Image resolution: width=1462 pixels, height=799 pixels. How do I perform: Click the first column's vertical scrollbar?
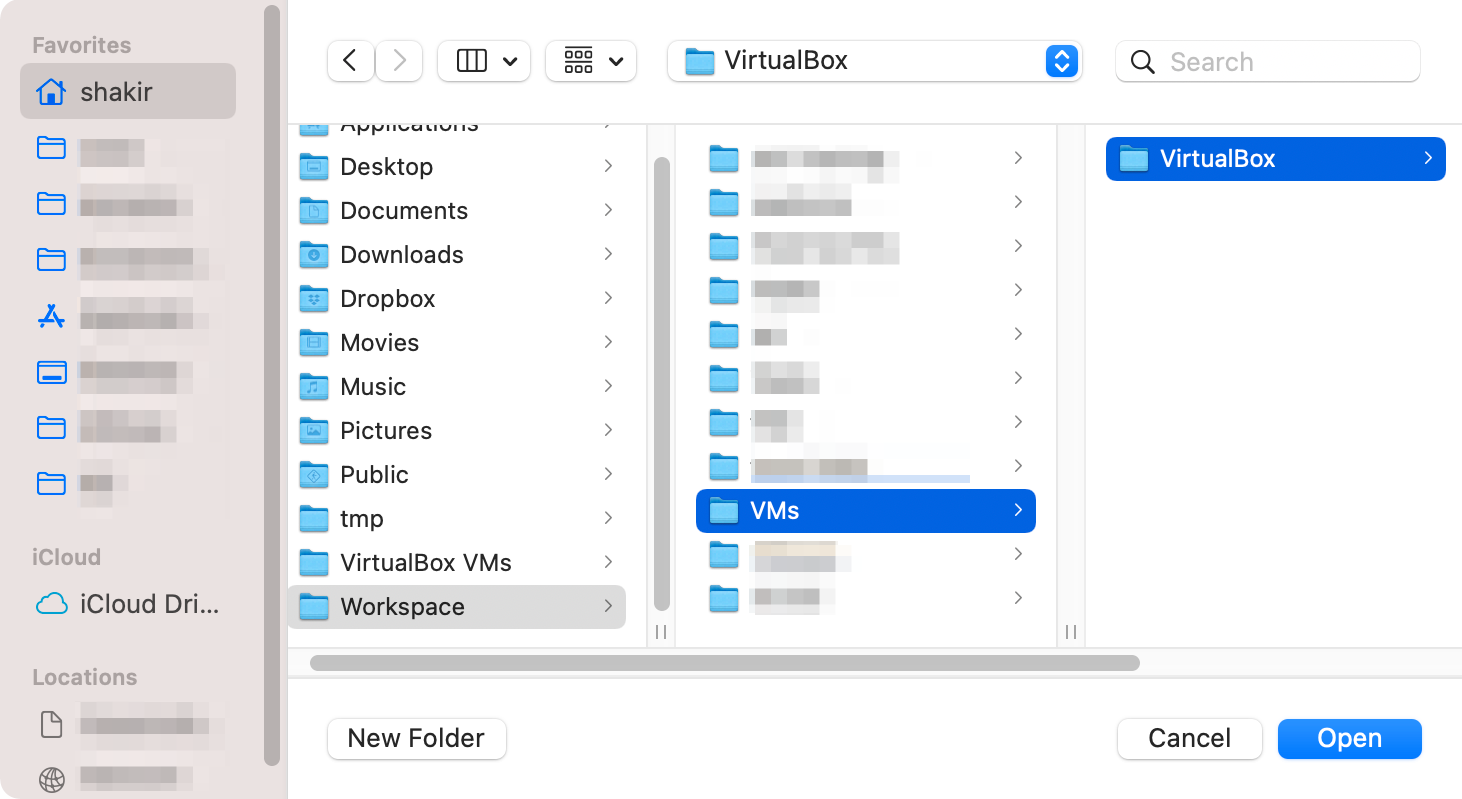(661, 383)
